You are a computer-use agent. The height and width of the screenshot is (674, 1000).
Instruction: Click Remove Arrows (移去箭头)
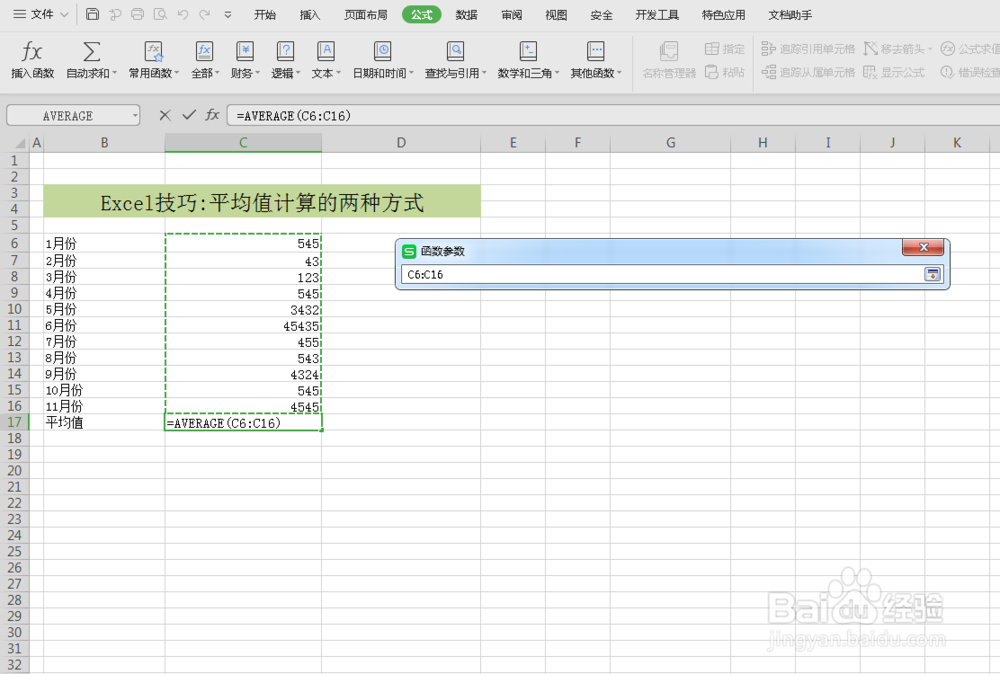click(x=898, y=49)
